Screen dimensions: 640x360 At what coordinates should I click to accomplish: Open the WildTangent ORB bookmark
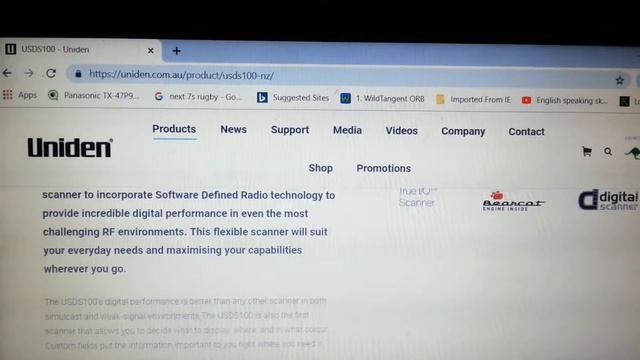coord(382,98)
